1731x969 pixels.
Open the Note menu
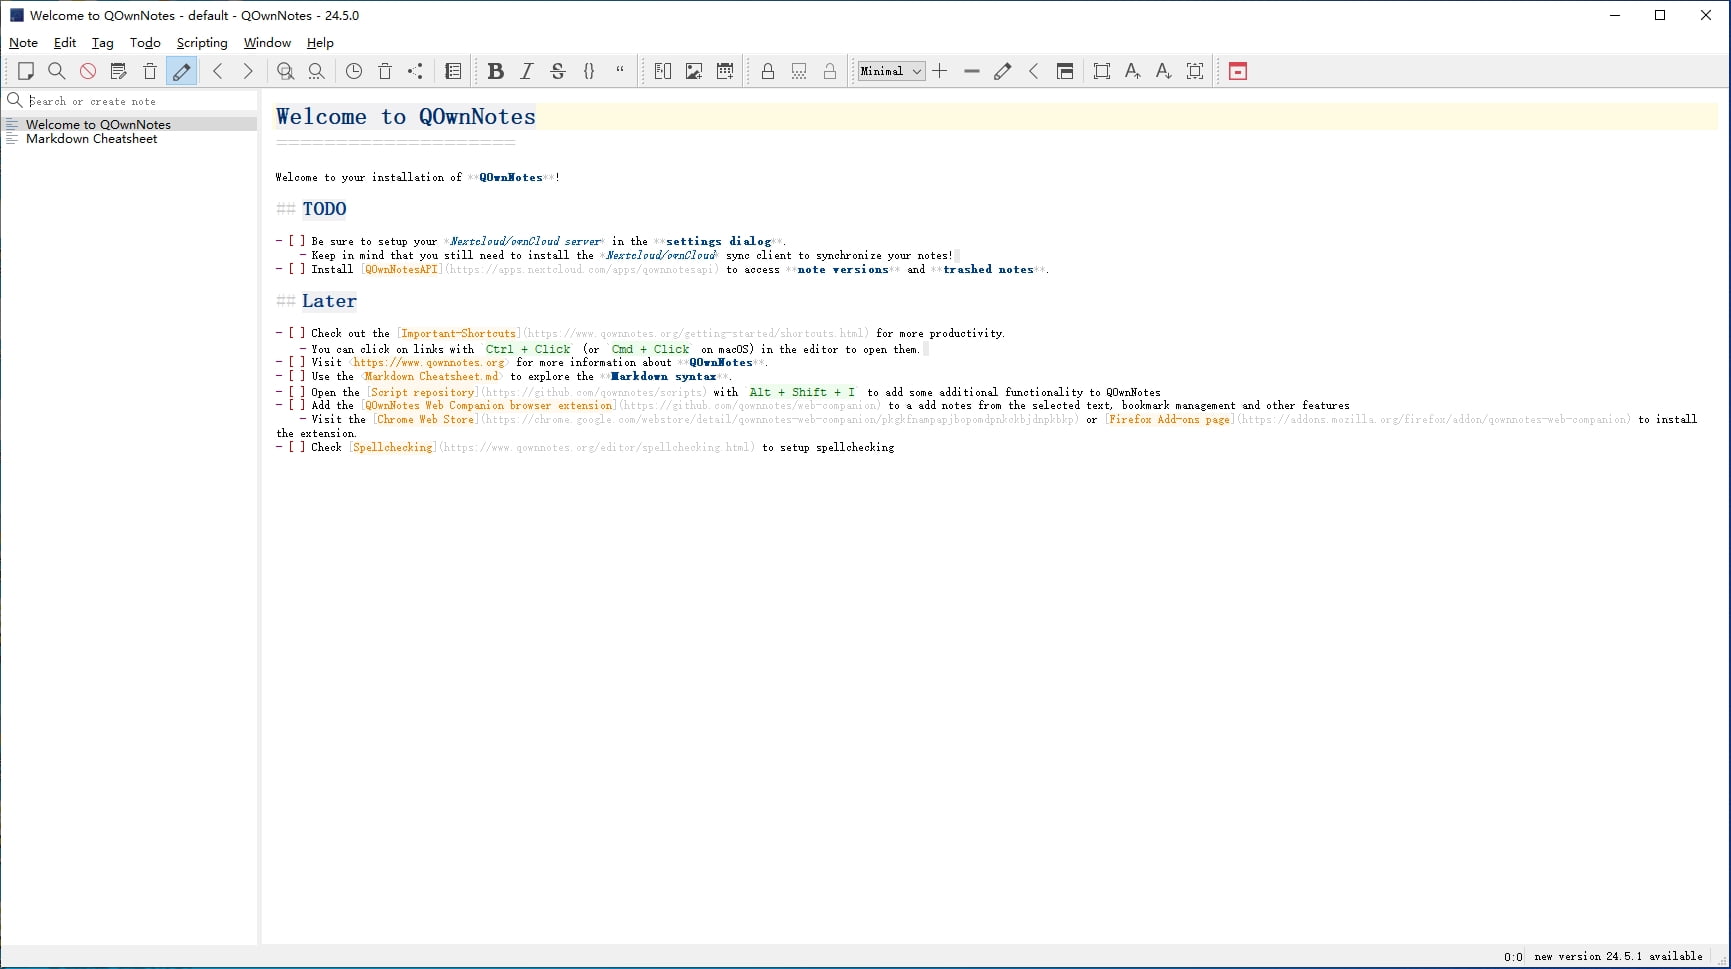point(24,43)
